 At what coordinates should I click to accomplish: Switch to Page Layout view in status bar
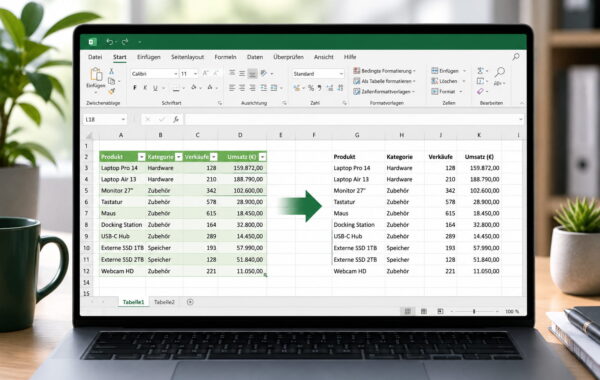424,312
